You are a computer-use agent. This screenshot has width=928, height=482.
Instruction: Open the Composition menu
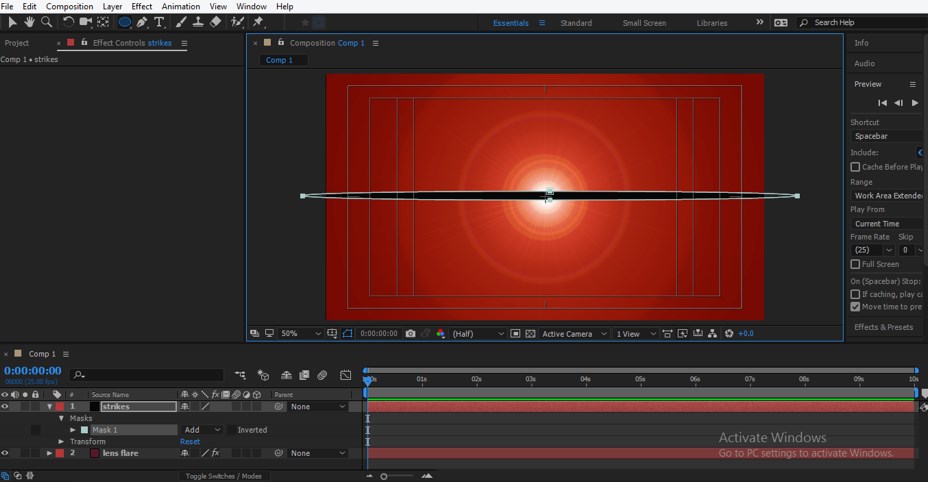[69, 7]
